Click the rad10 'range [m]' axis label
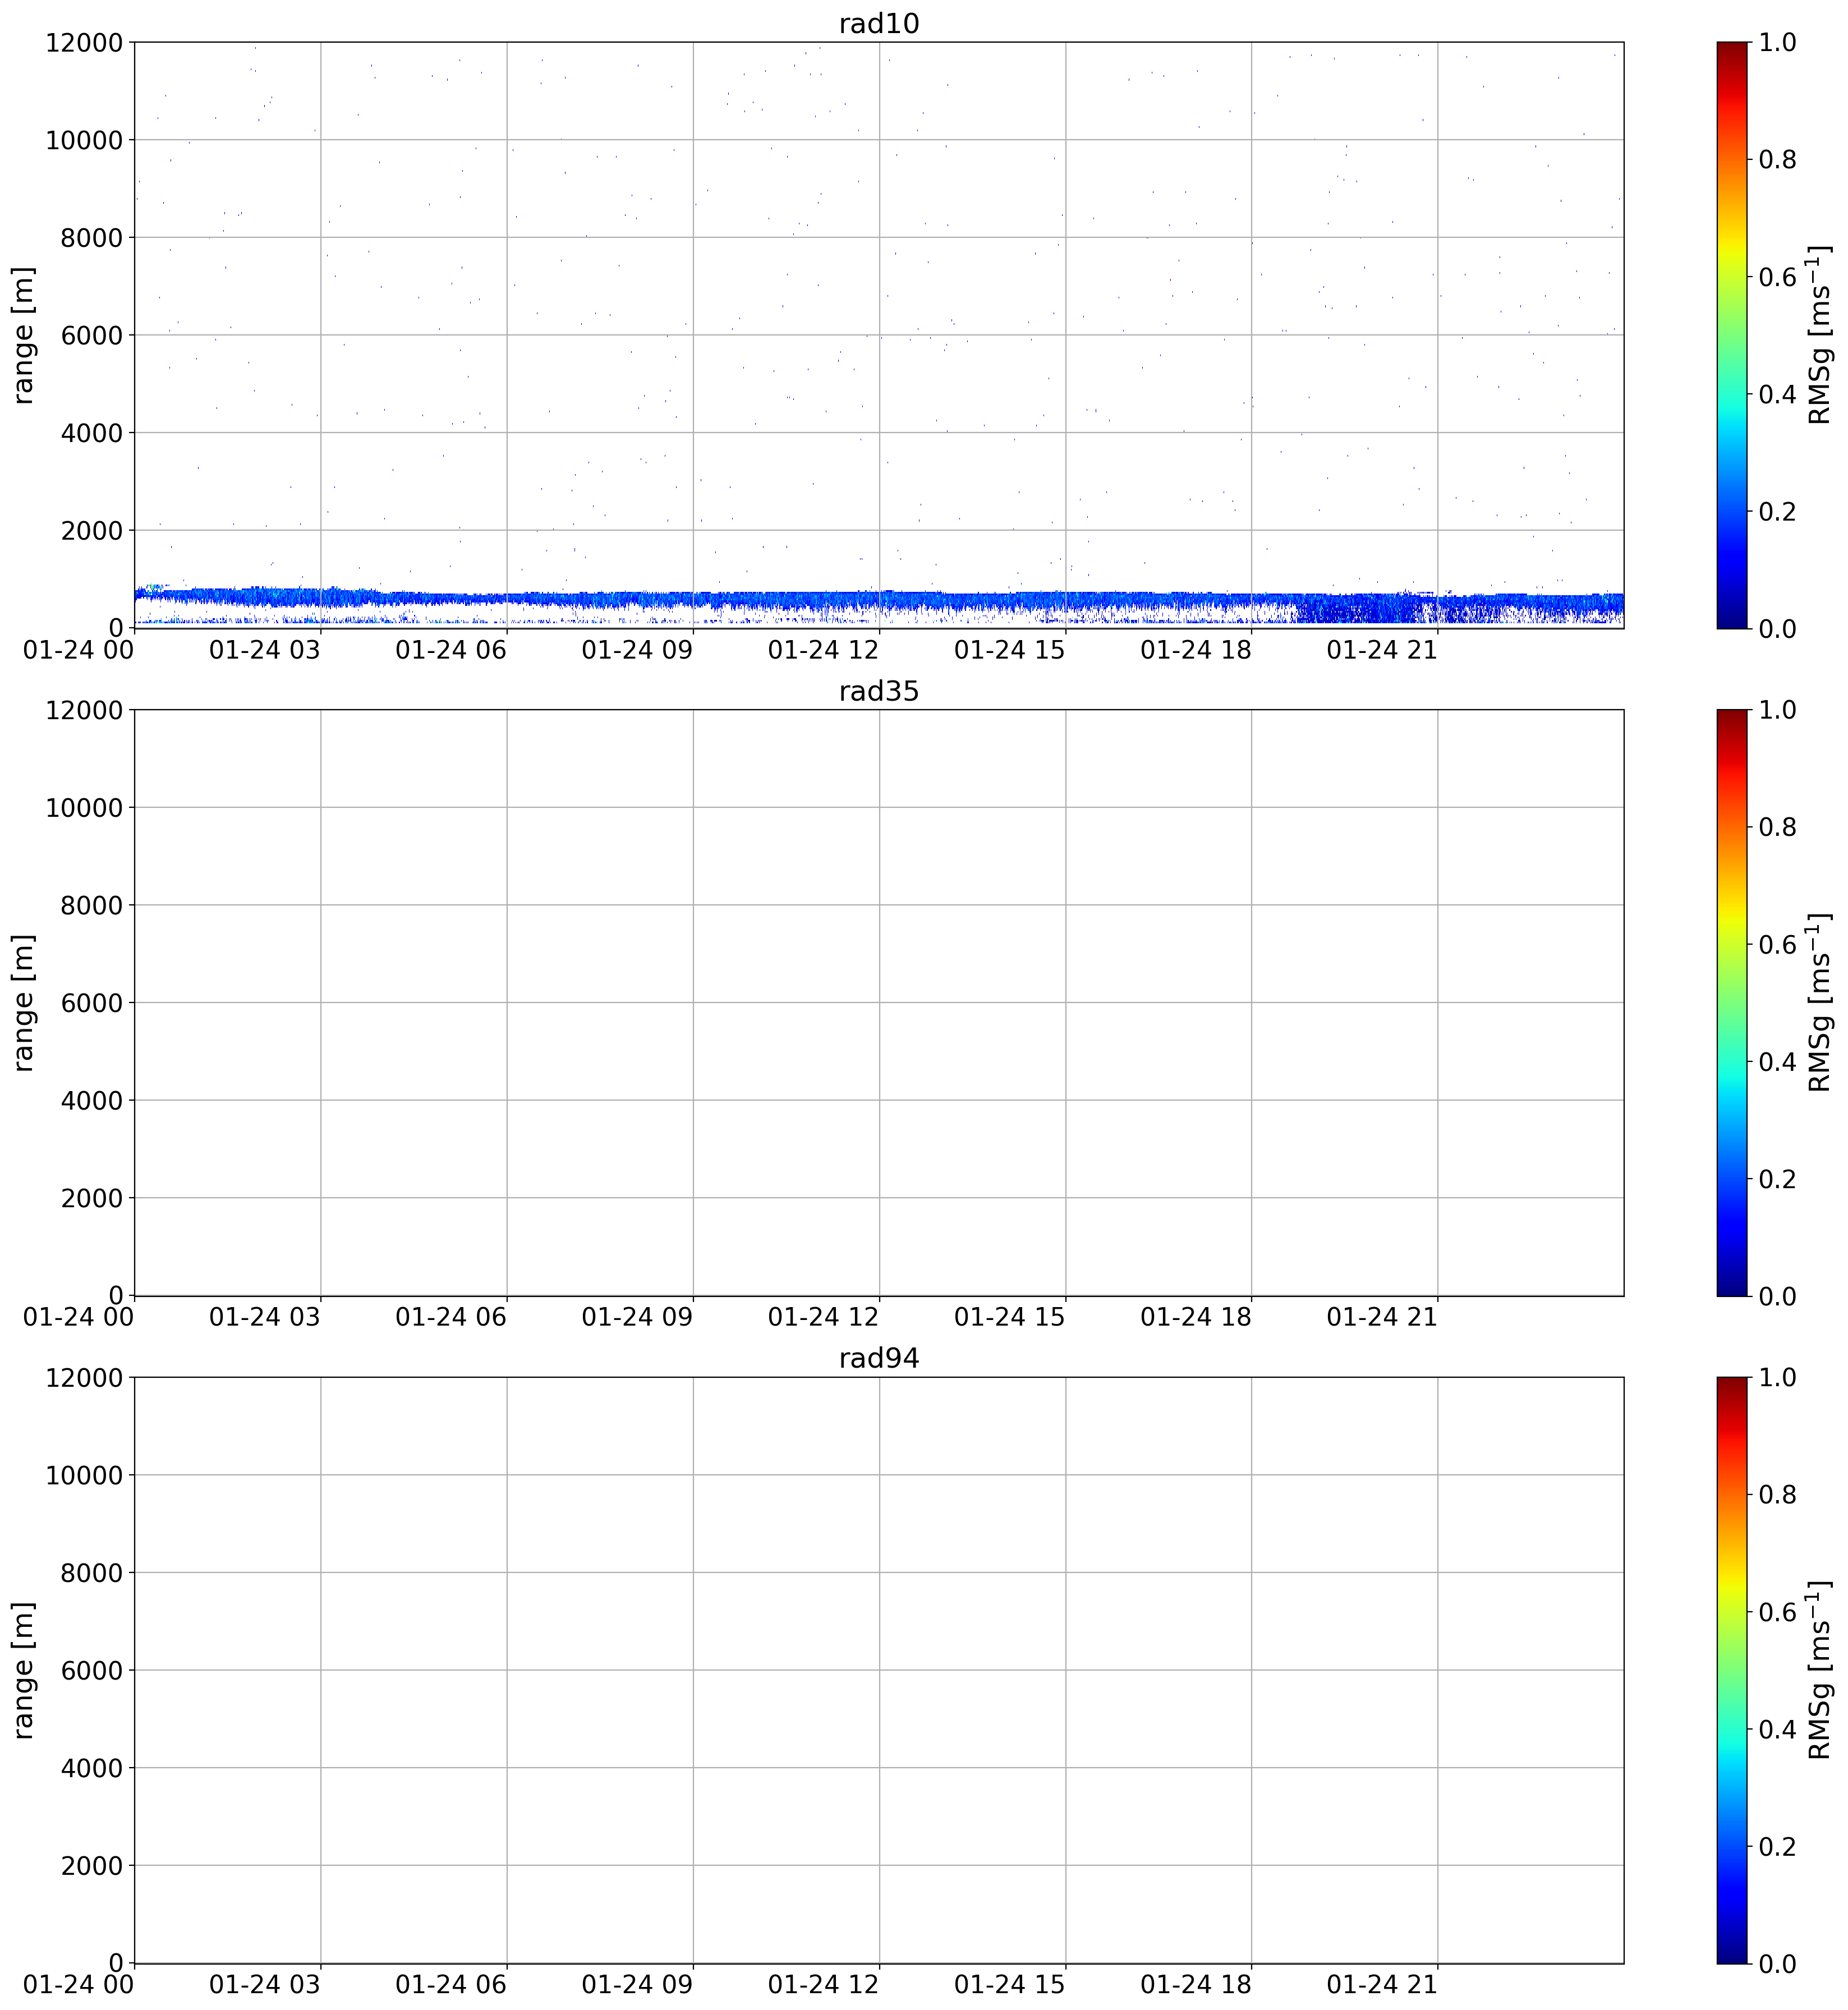The width and height of the screenshot is (1848, 2010). (24, 335)
